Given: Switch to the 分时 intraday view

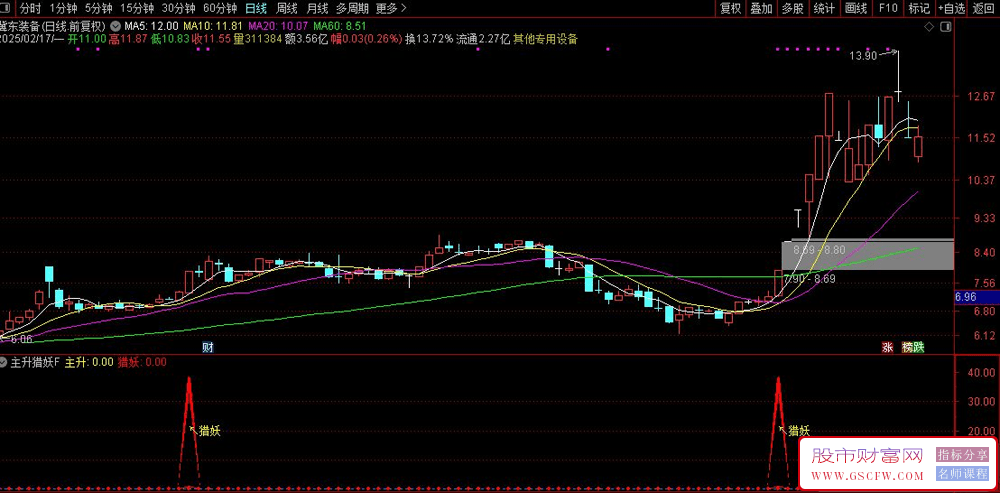Looking at the screenshot, I should point(30,8).
